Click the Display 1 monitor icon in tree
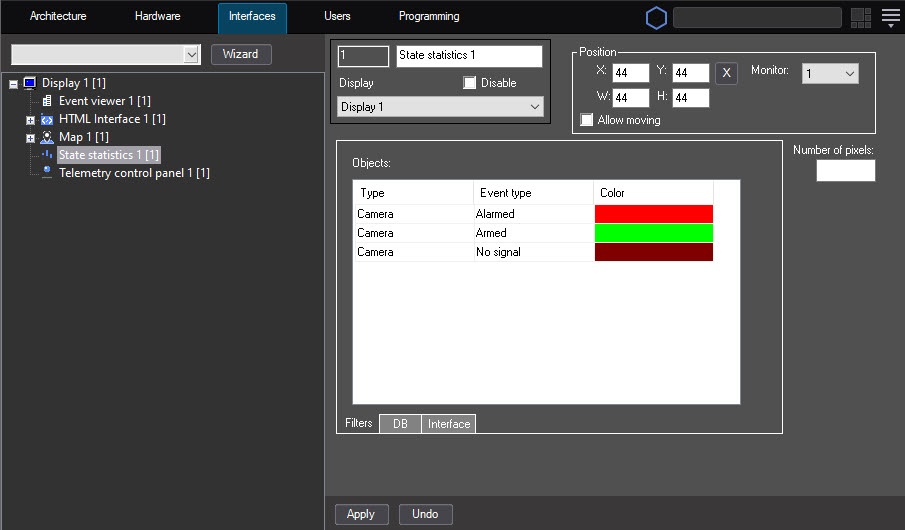Viewport: 905px width, 530px height. click(x=29, y=83)
